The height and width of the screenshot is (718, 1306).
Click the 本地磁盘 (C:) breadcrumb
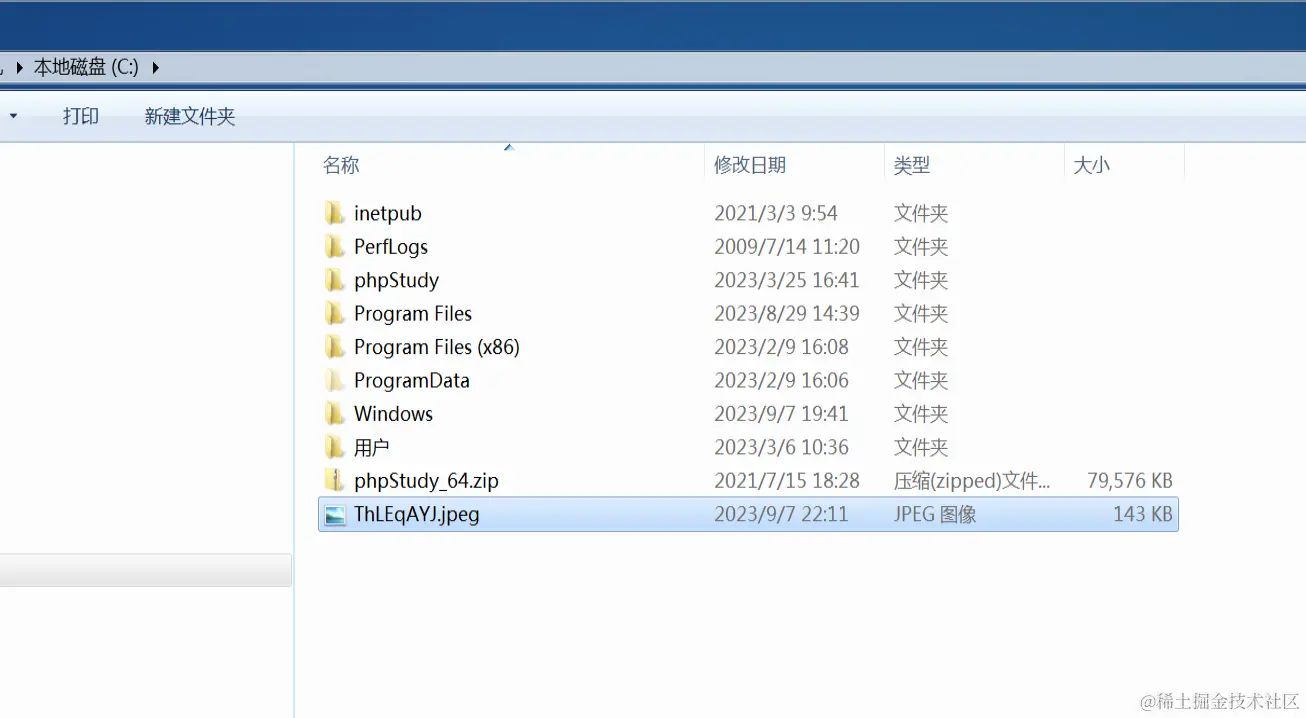coord(86,68)
